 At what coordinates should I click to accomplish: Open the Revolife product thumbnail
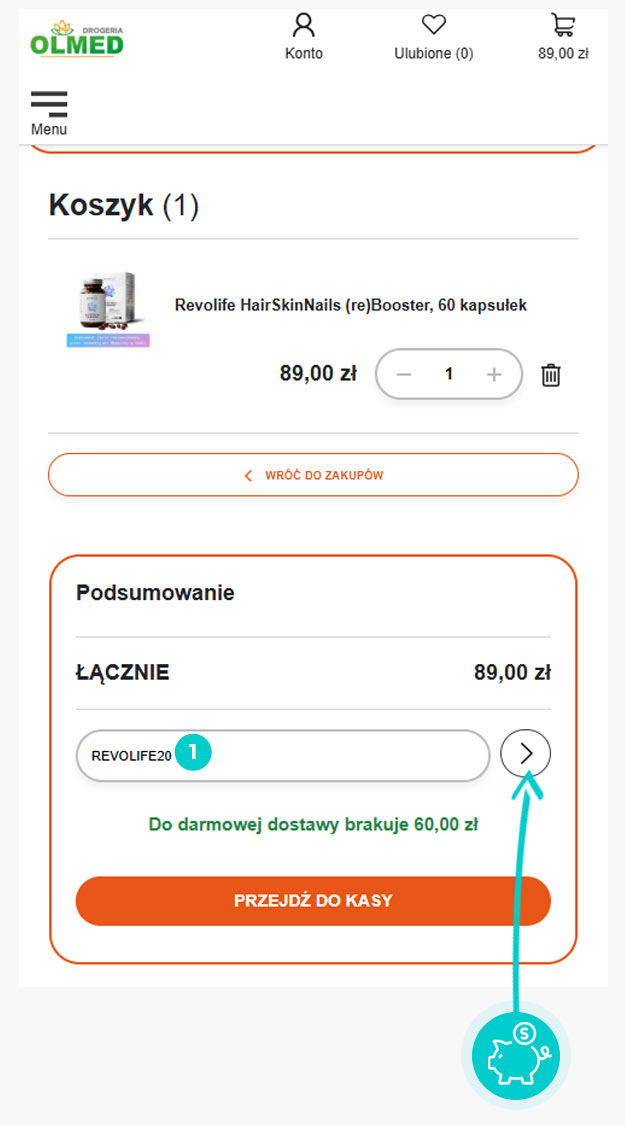107,308
